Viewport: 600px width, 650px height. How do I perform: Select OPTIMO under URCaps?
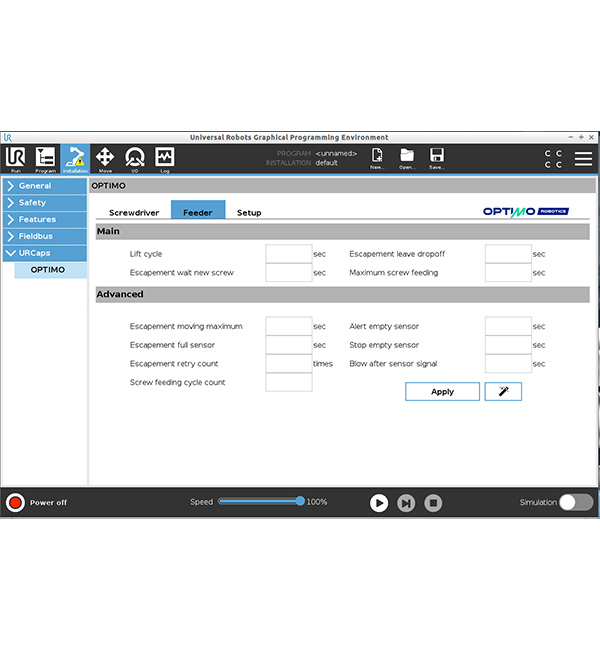(51, 270)
